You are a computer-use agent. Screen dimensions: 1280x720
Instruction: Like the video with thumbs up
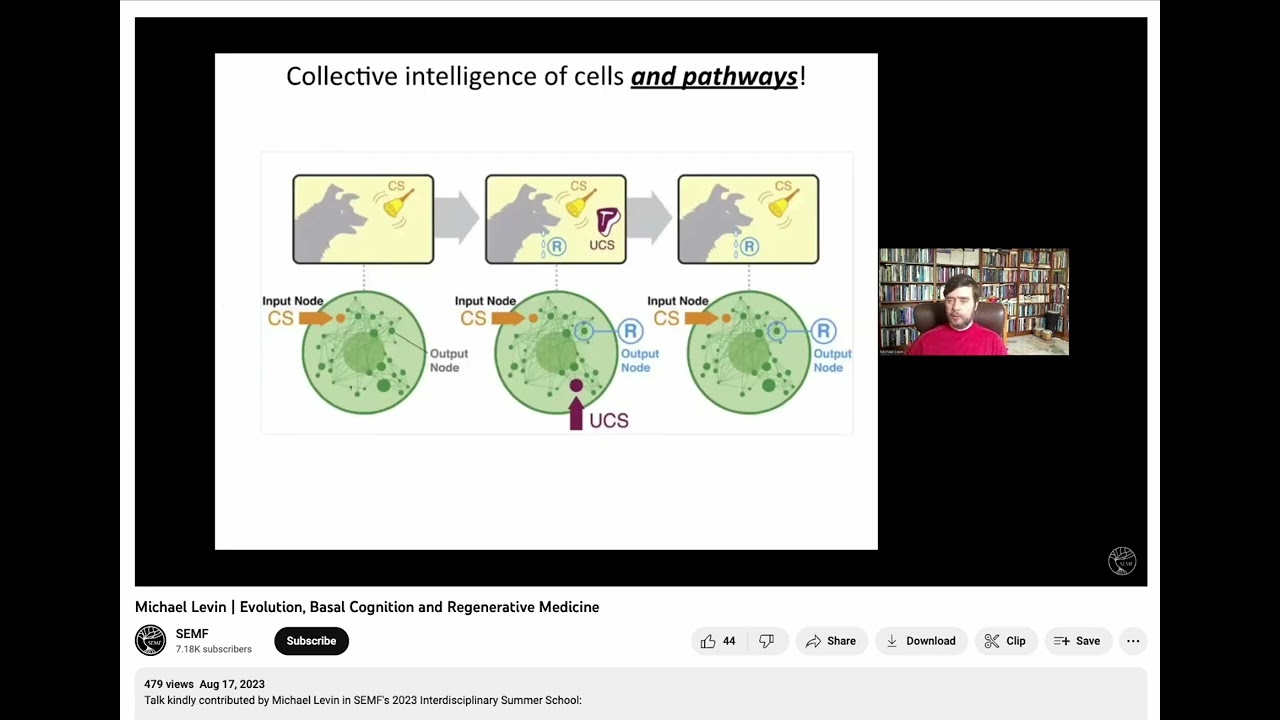coord(718,641)
